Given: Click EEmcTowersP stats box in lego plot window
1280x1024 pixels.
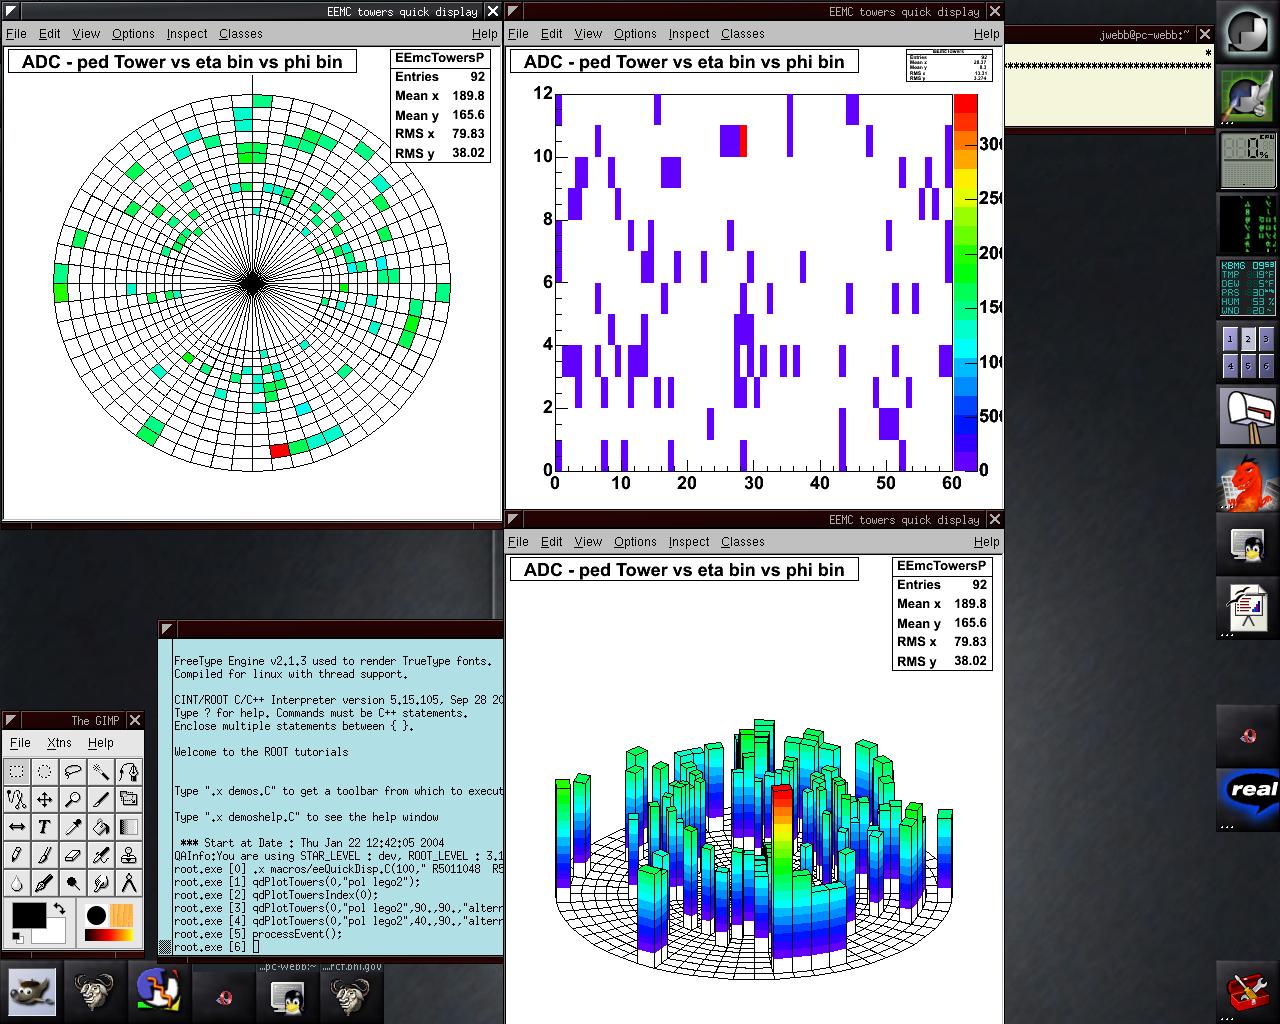Looking at the screenshot, I should click(942, 614).
